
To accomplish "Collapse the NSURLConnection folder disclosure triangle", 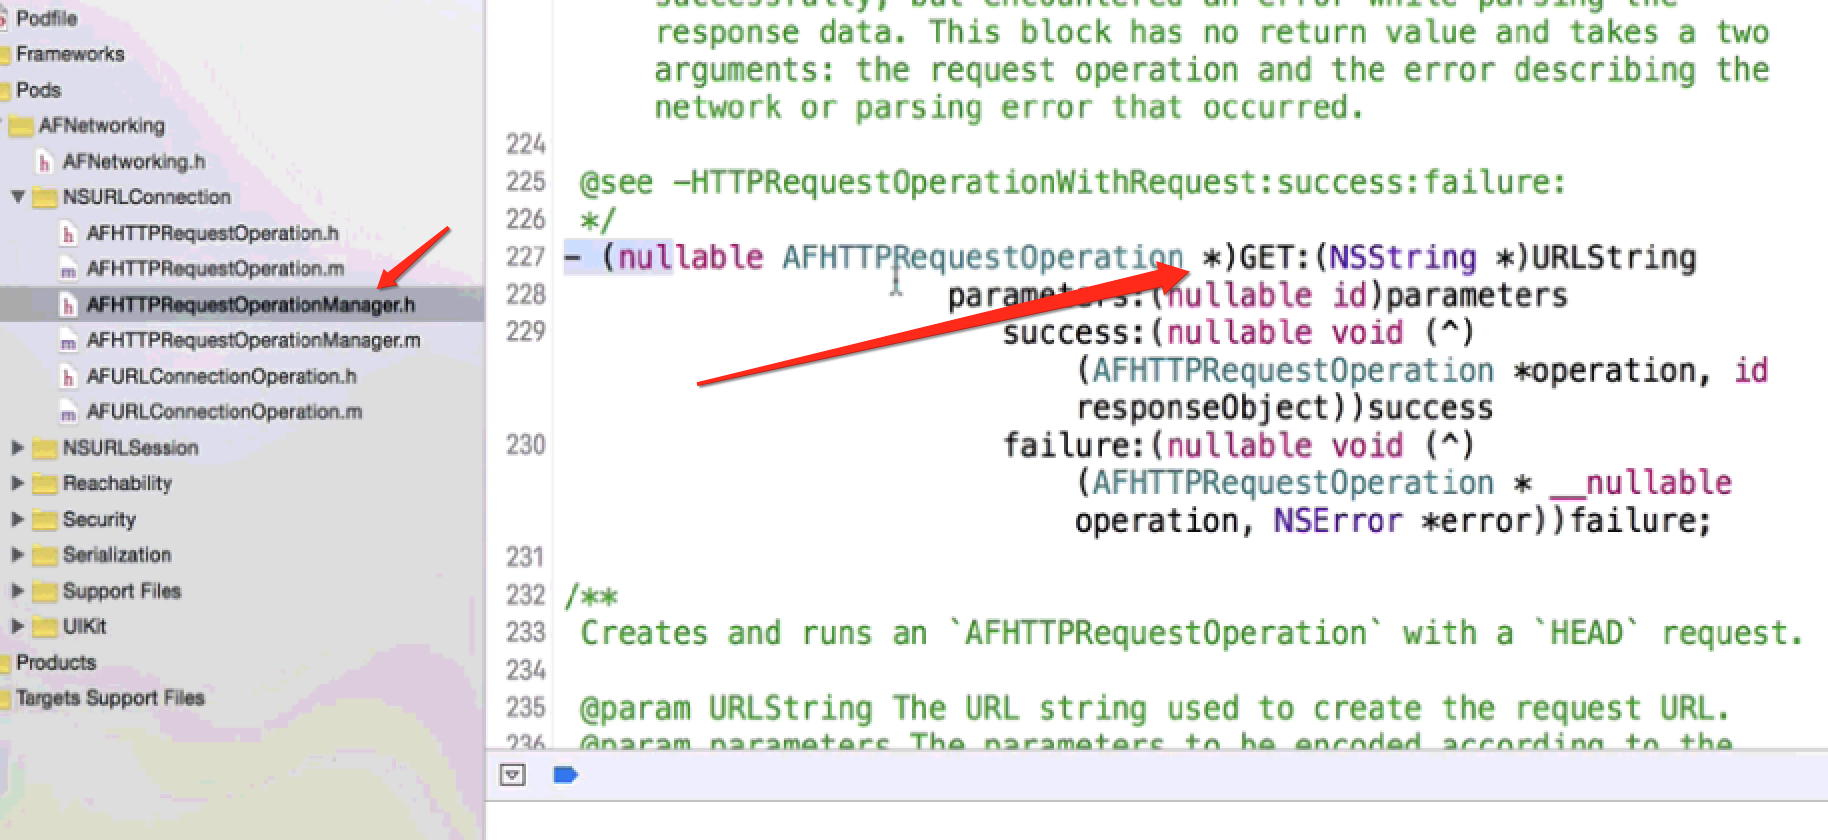I will click(18, 197).
